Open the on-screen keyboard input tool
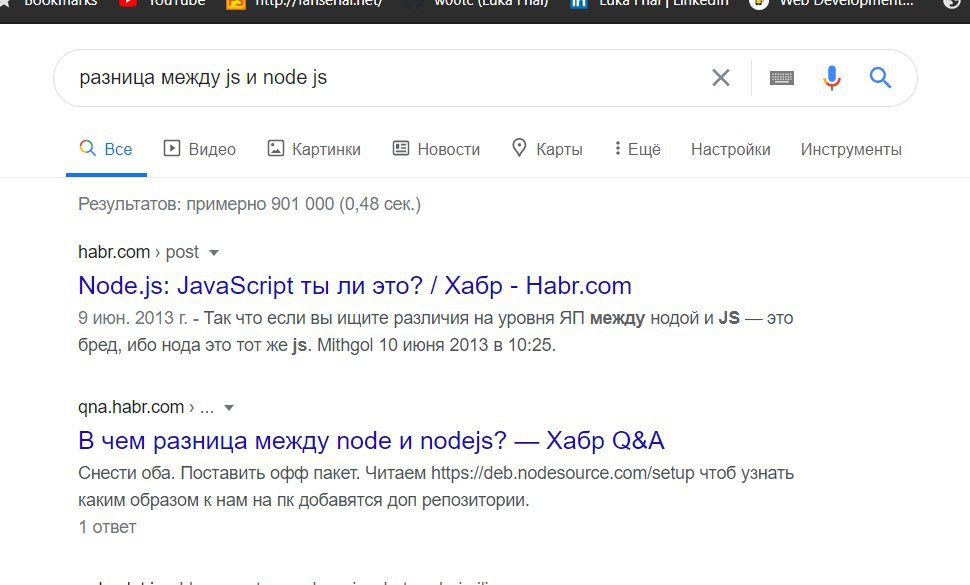Image resolution: width=970 pixels, height=585 pixels. coord(782,78)
